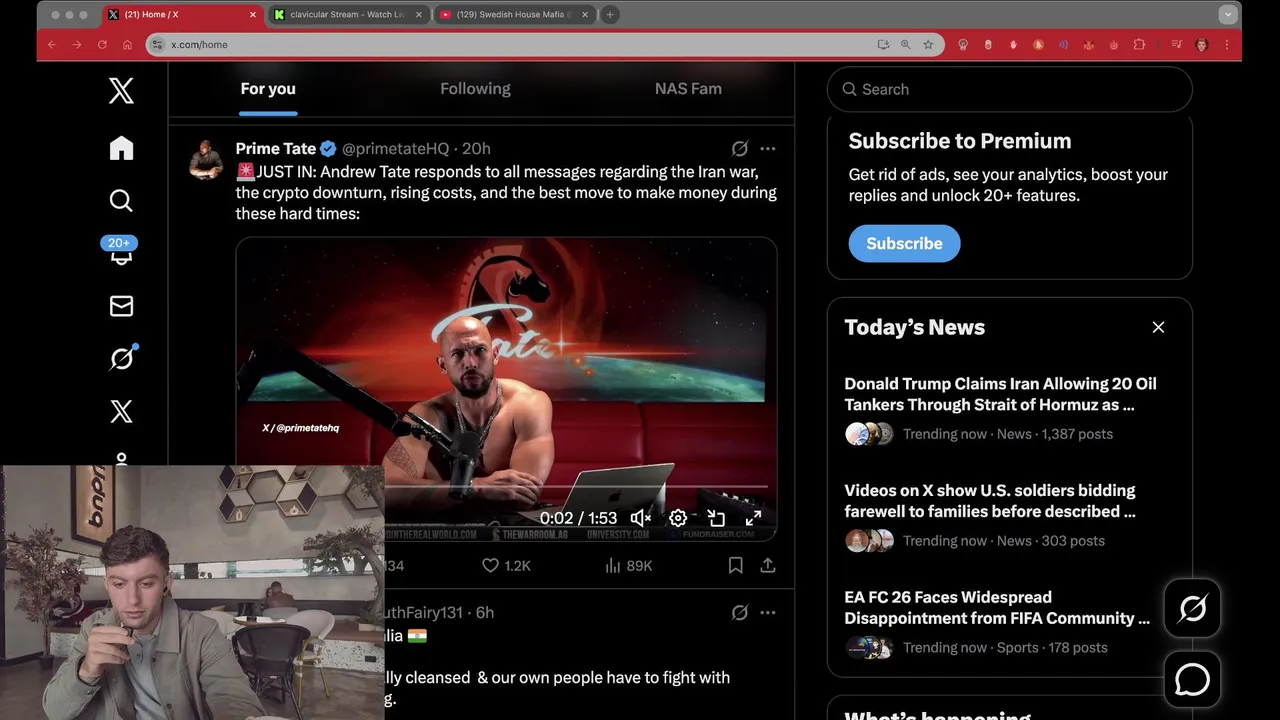Open Explore via the sidebar magnifier icon
1280x720 pixels.
coord(121,201)
